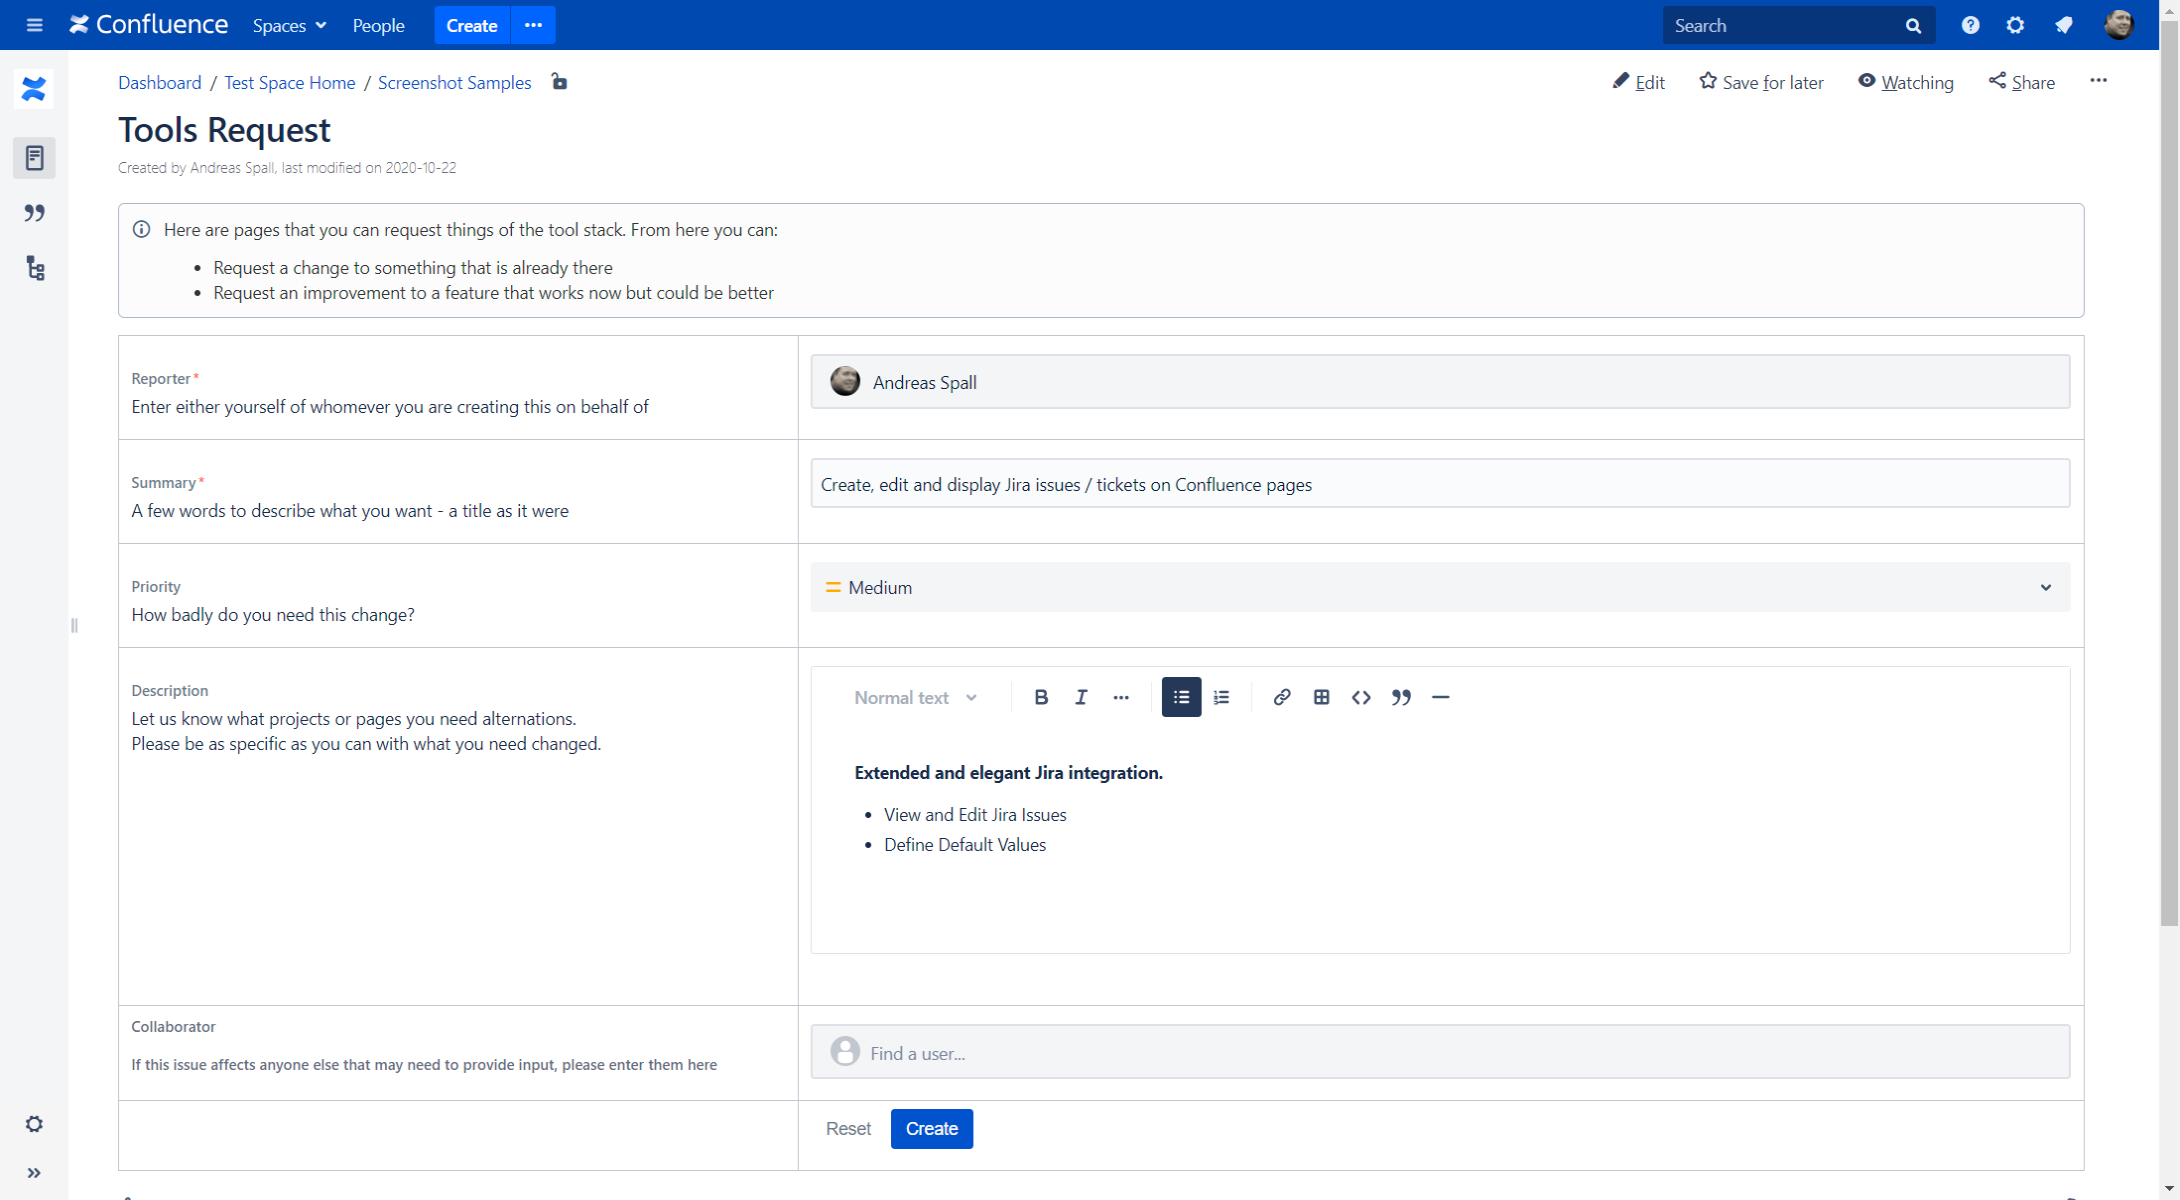Click the info icon in the panel
The image size is (2180, 1200).
point(142,229)
